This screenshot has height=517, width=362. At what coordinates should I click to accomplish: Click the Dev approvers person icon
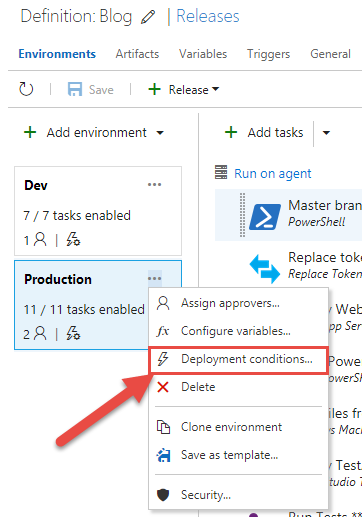pos(40,239)
